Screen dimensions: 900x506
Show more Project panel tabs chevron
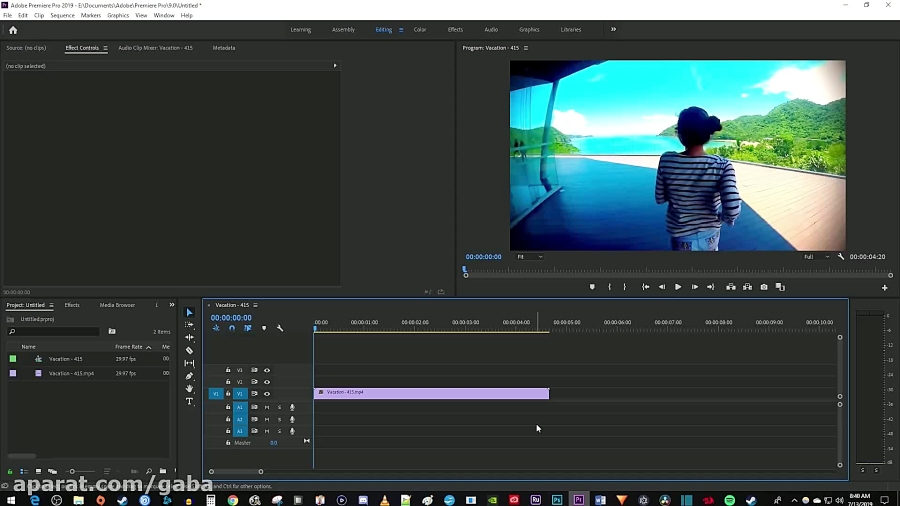point(172,305)
